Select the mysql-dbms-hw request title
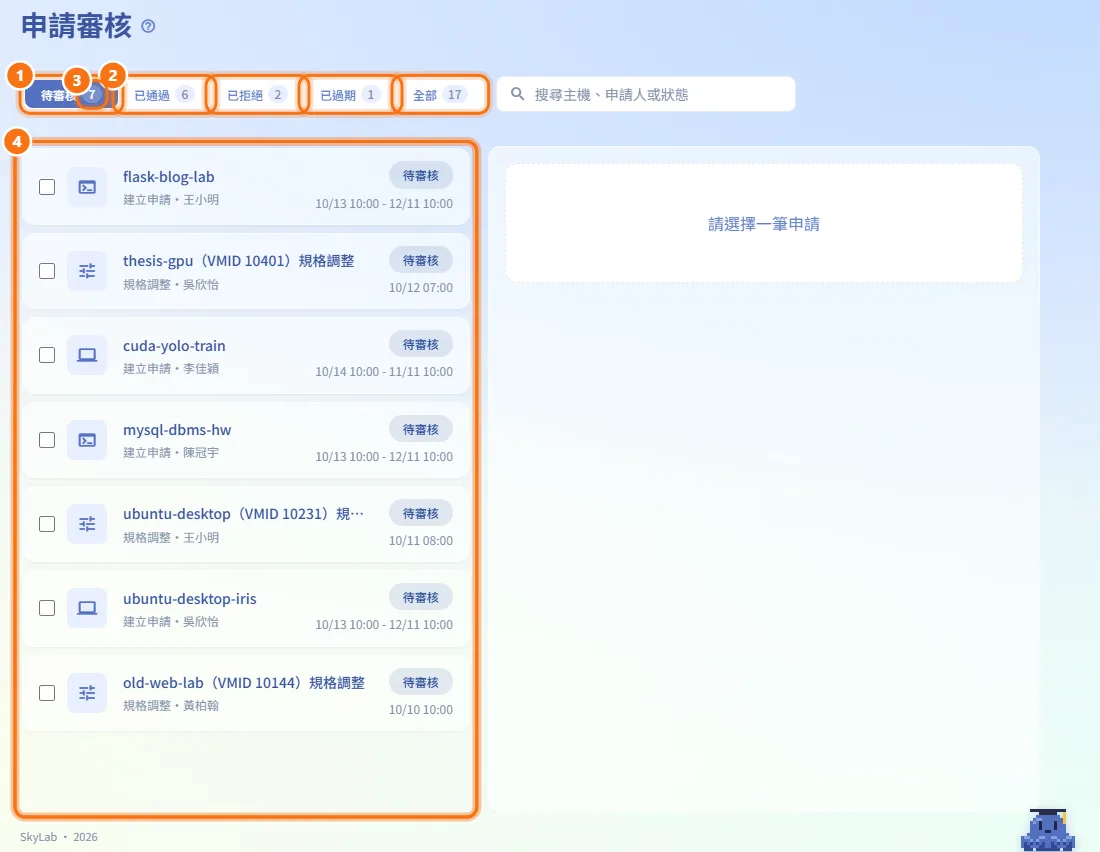This screenshot has width=1100, height=852. [x=177, y=430]
